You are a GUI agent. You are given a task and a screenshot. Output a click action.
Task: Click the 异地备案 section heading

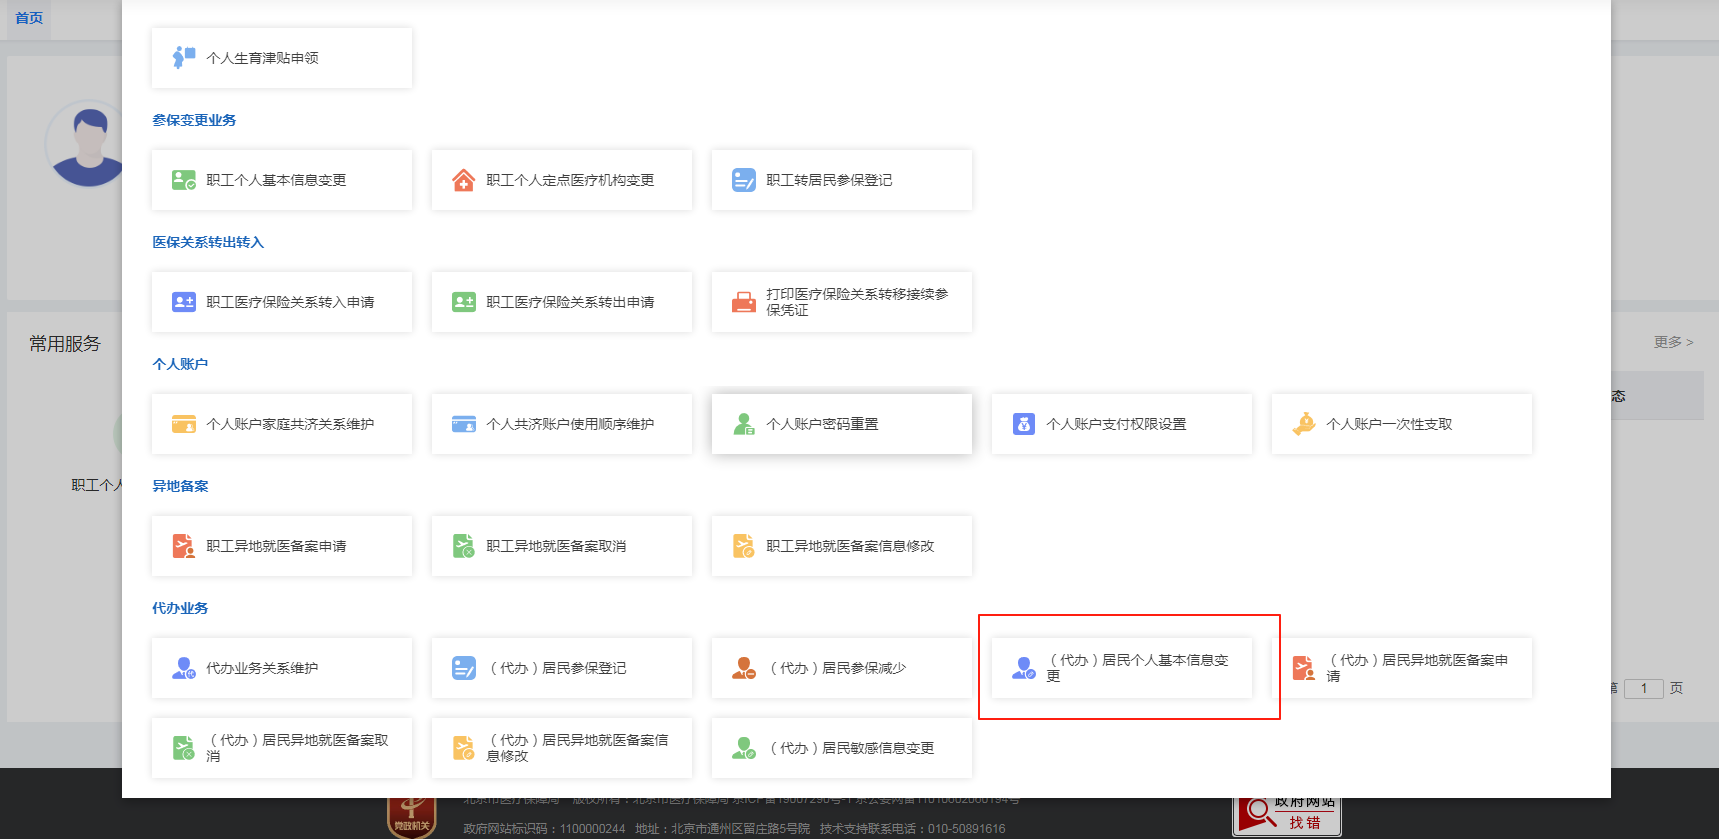click(x=180, y=486)
